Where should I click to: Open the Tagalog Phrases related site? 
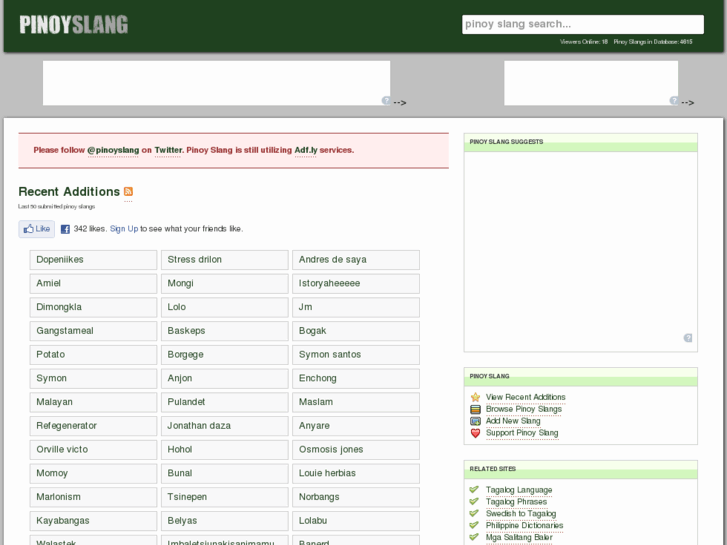516,502
